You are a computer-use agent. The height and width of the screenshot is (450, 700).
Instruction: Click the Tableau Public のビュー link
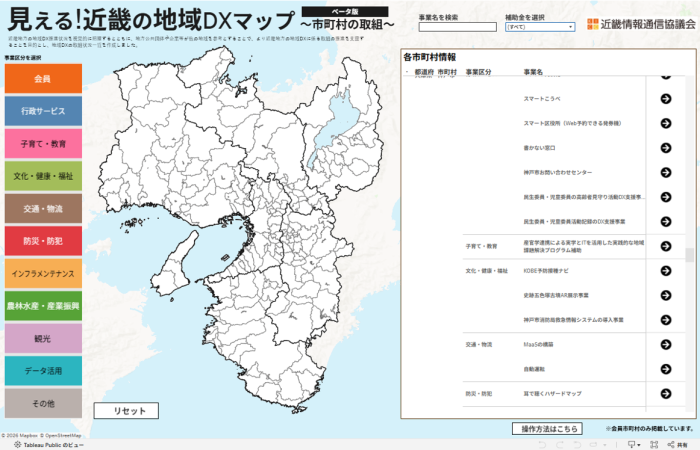[54, 445]
